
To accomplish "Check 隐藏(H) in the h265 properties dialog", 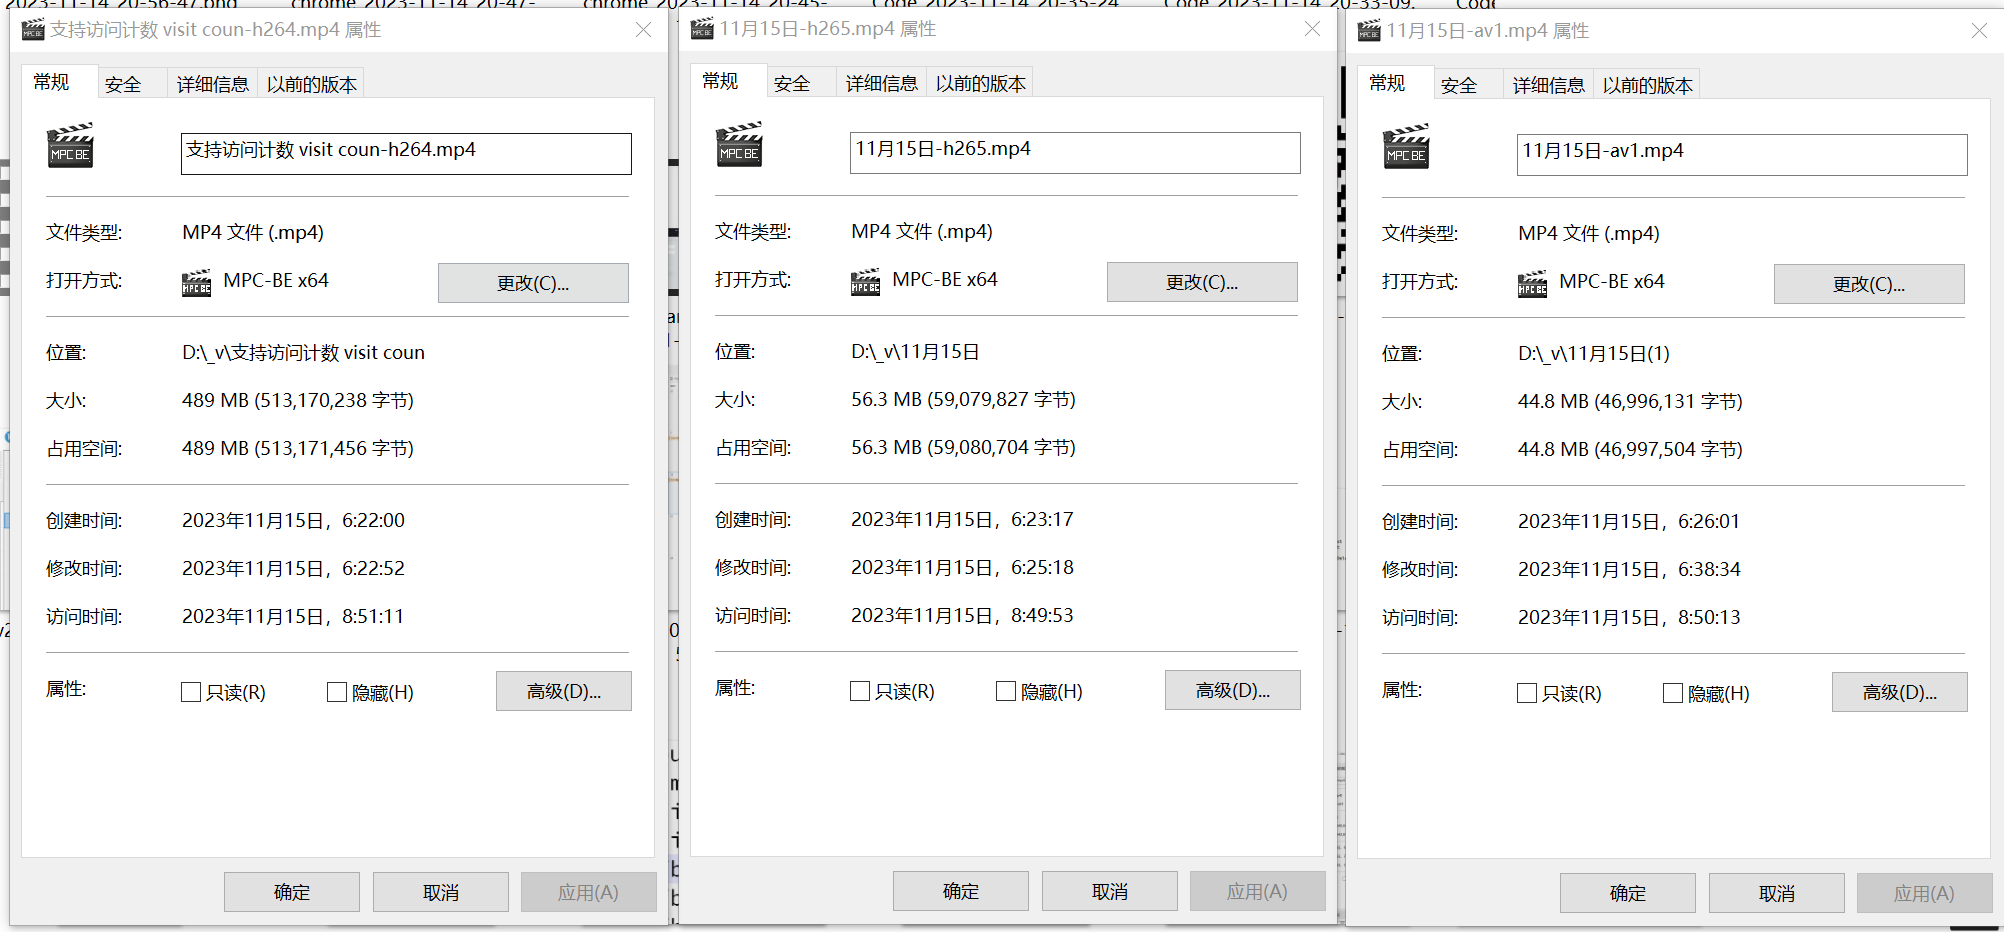I will click(1006, 691).
